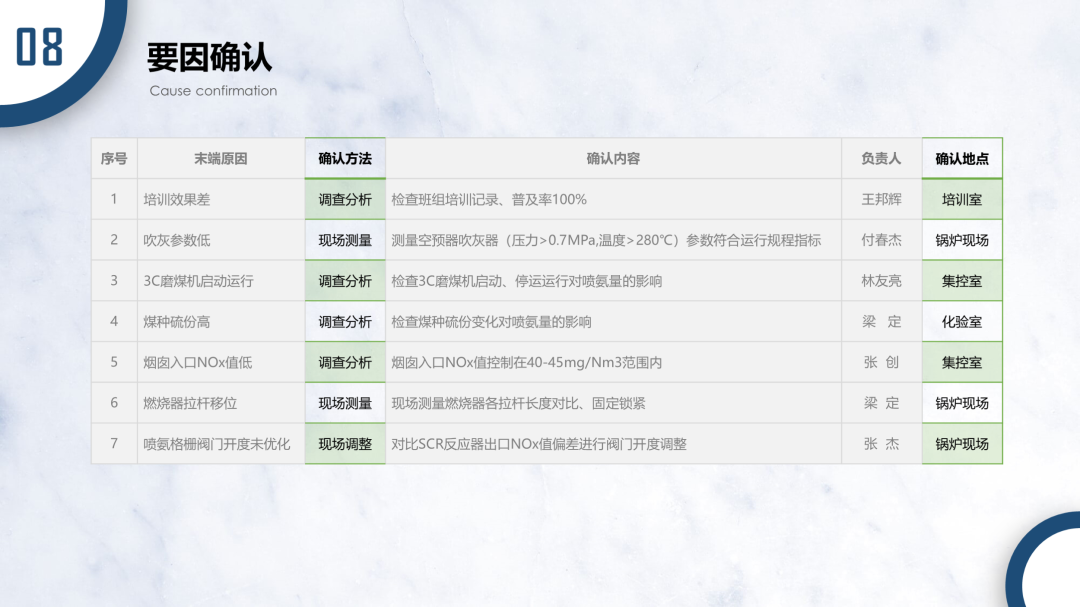Click the subtitle Cause confirmation

point(211,91)
